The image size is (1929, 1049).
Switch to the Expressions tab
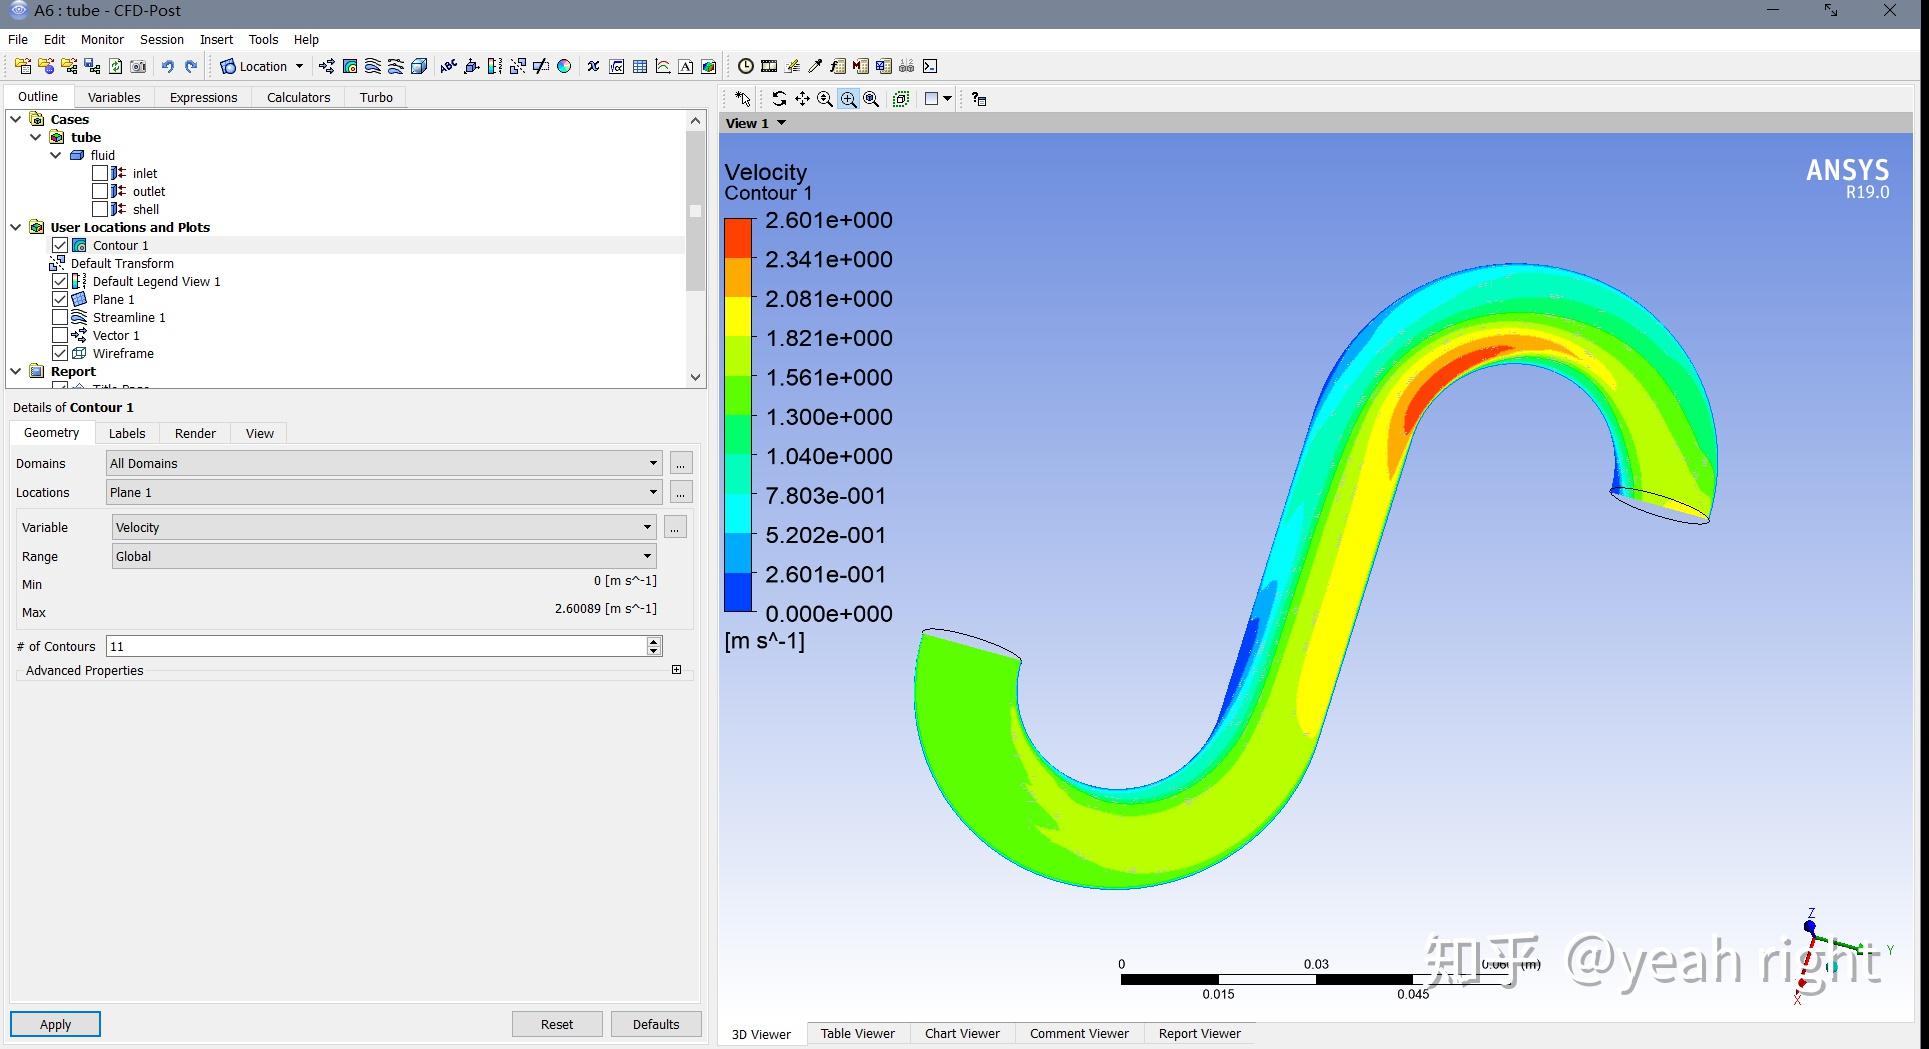(x=203, y=97)
